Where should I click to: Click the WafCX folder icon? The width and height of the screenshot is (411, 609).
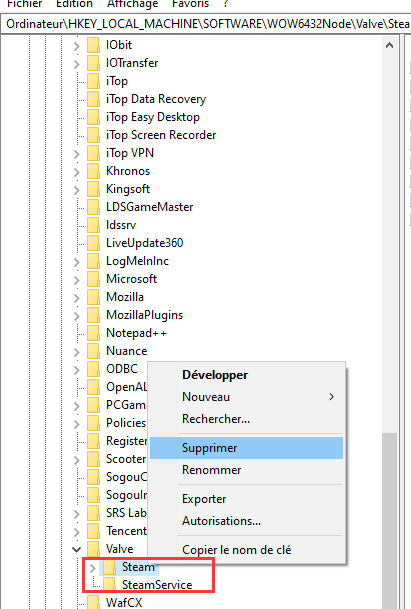[x=93, y=602]
